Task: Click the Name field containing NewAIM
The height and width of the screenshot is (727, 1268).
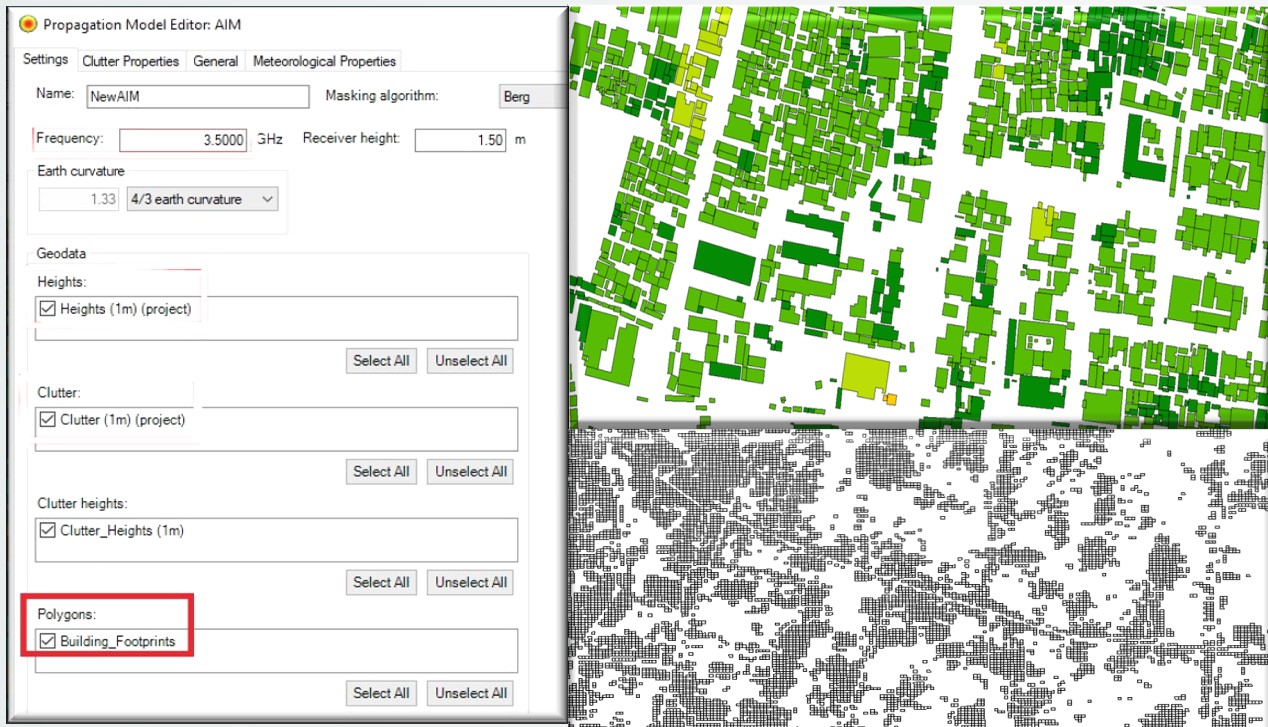Action: [x=196, y=96]
